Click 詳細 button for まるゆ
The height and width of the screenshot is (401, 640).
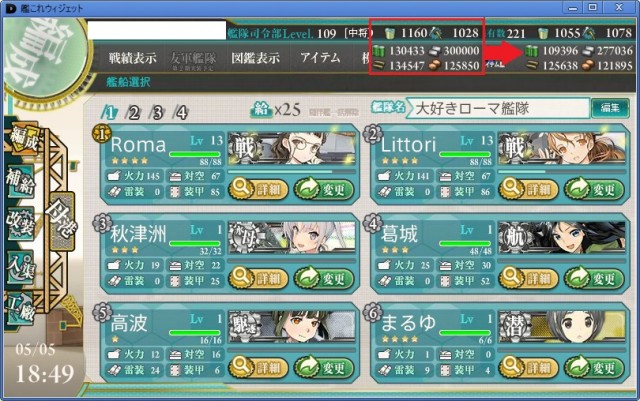[529, 368]
